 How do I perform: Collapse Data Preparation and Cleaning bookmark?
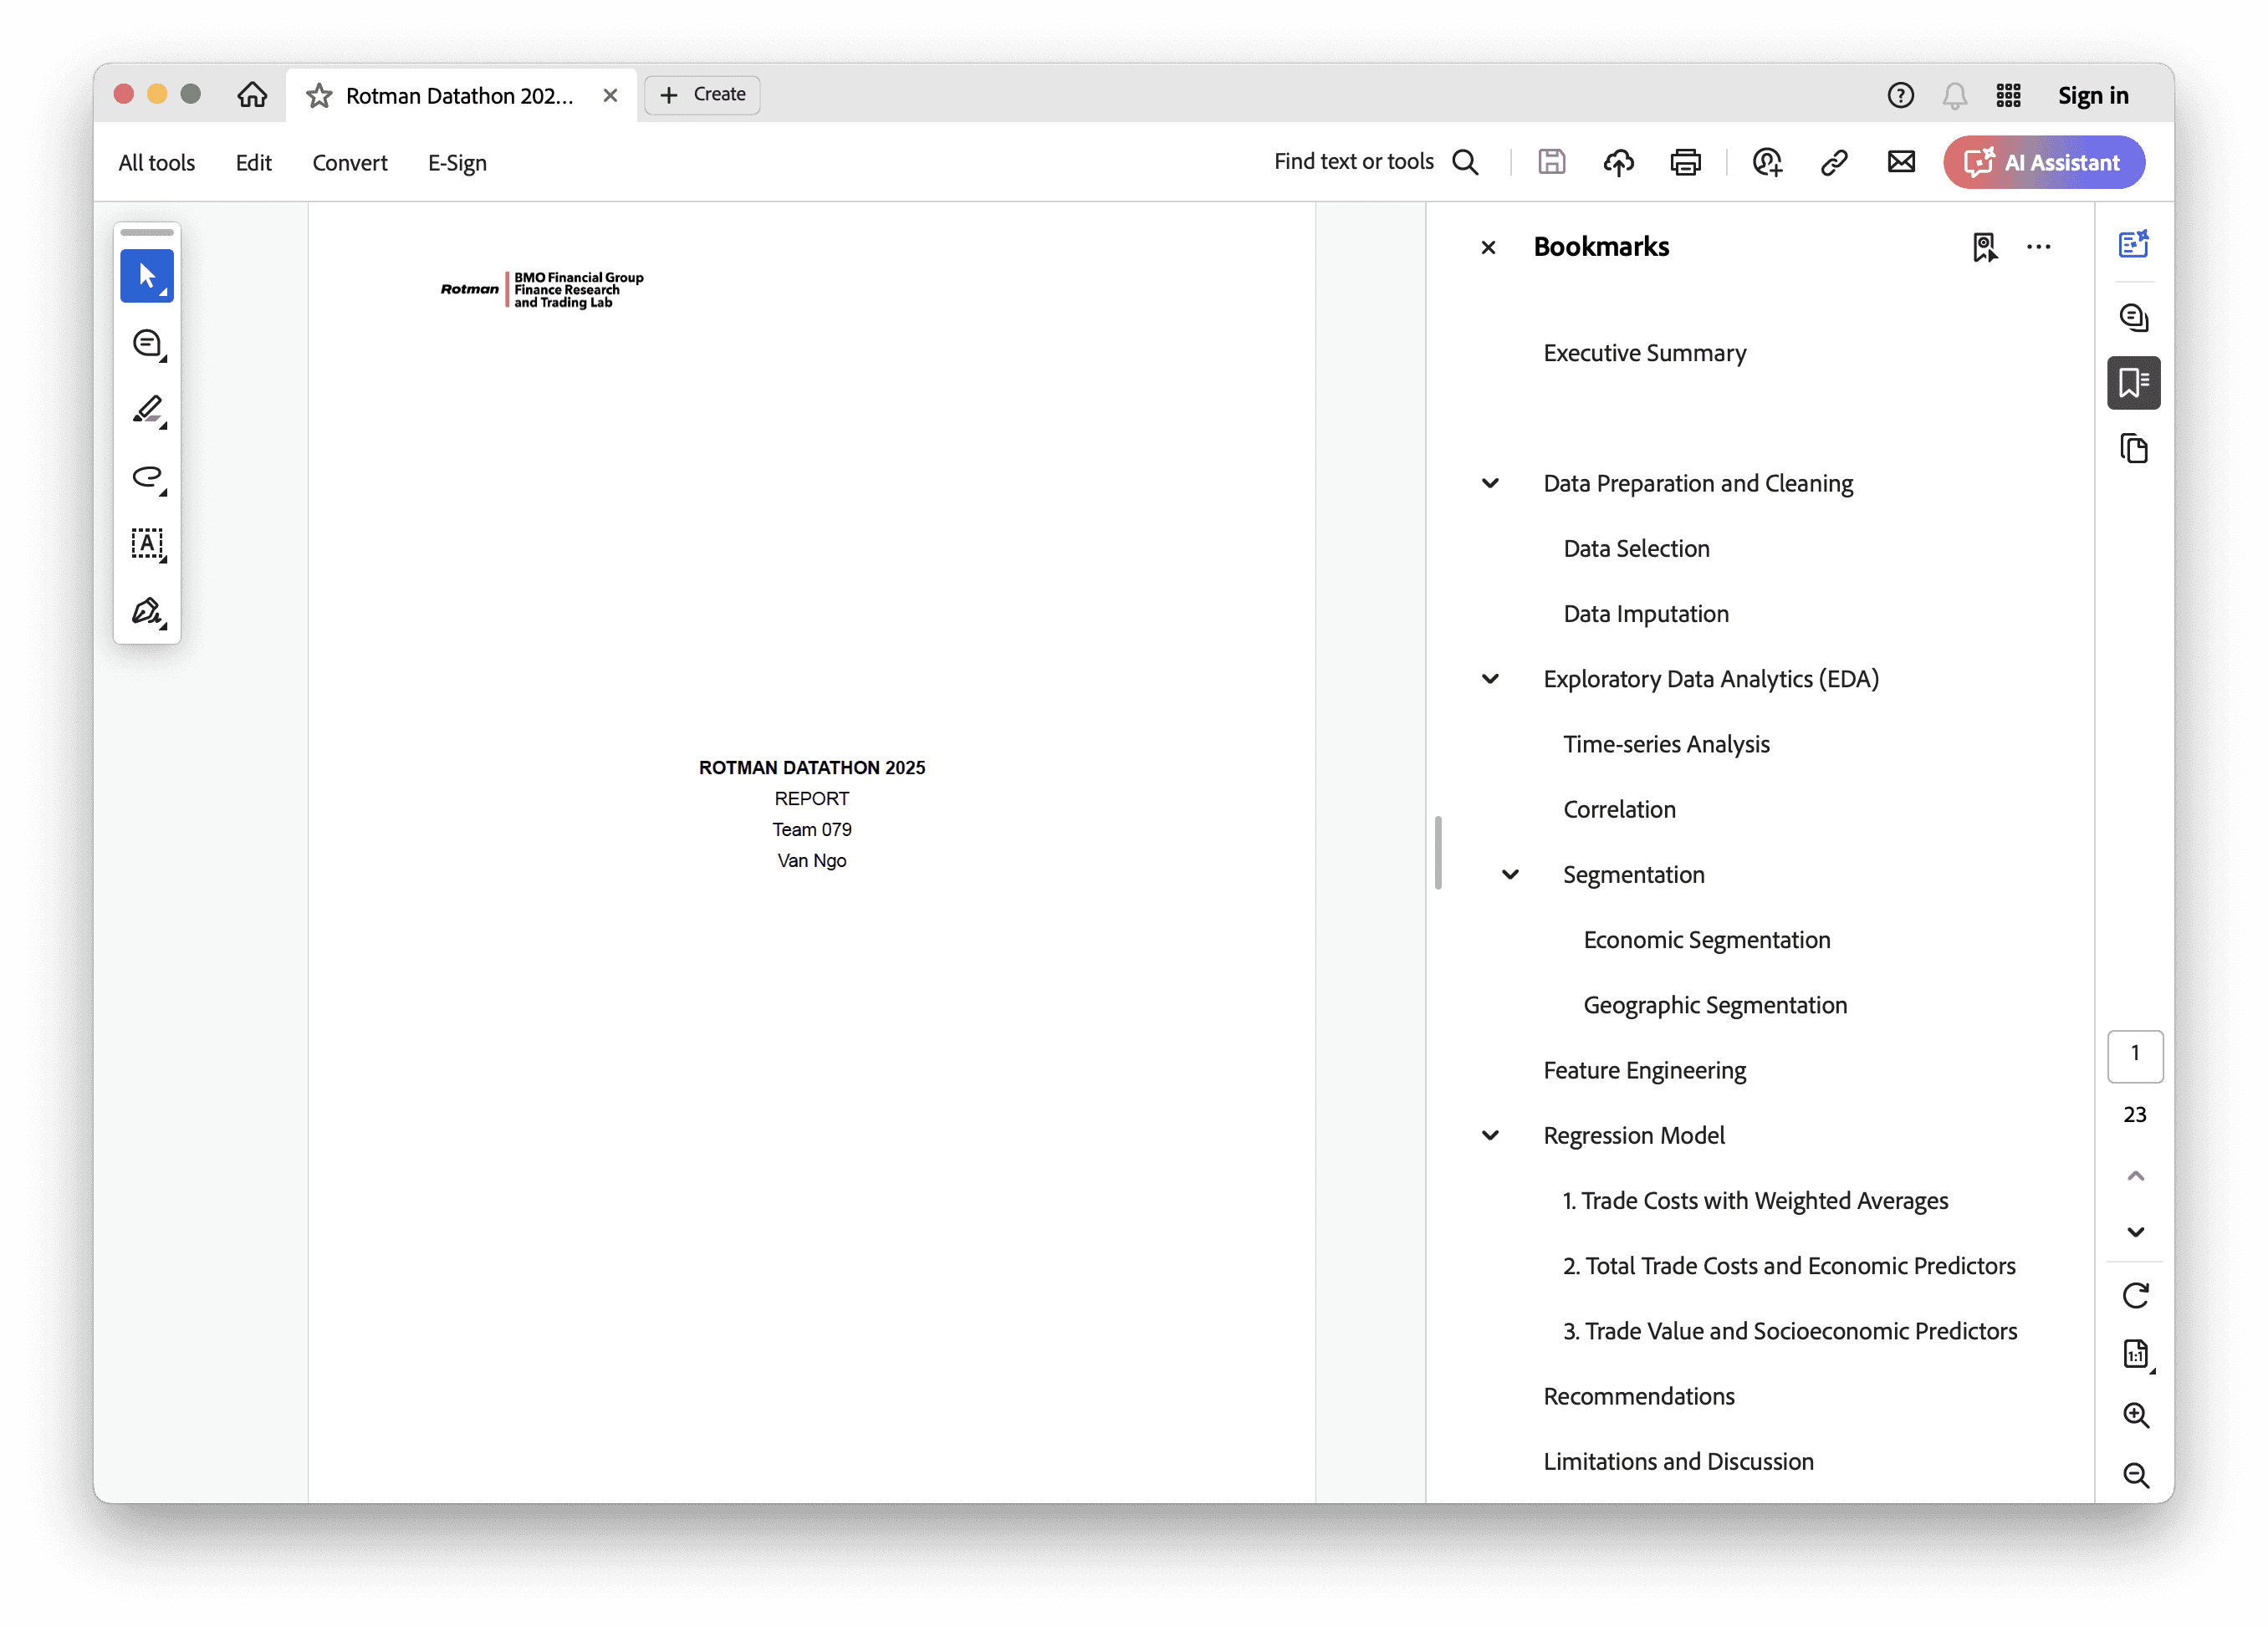[x=1490, y=483]
